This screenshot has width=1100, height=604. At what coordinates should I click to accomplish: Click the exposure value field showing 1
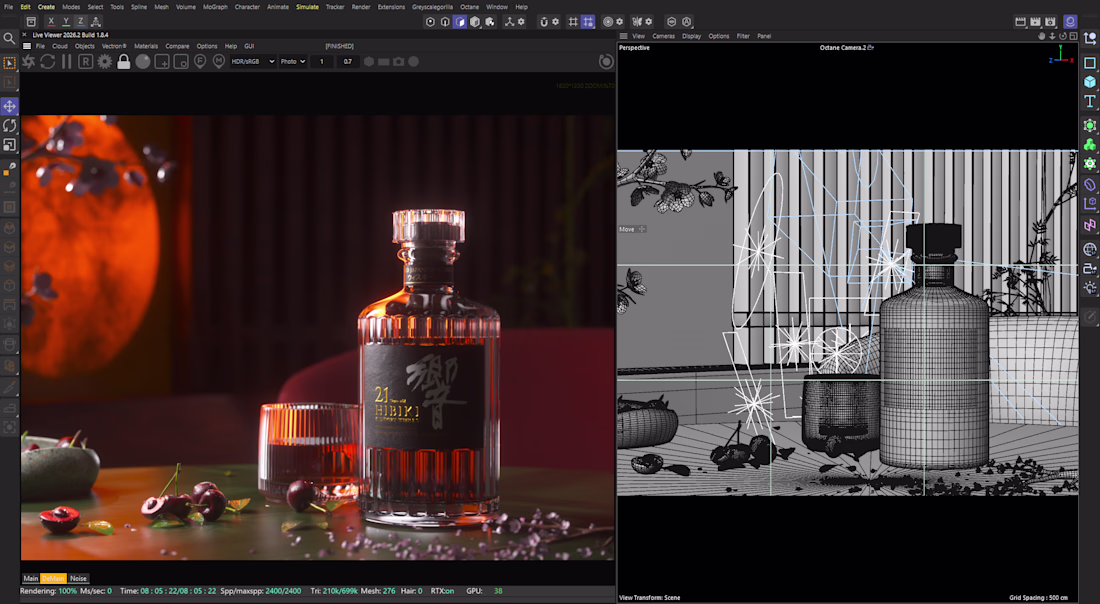pos(322,62)
